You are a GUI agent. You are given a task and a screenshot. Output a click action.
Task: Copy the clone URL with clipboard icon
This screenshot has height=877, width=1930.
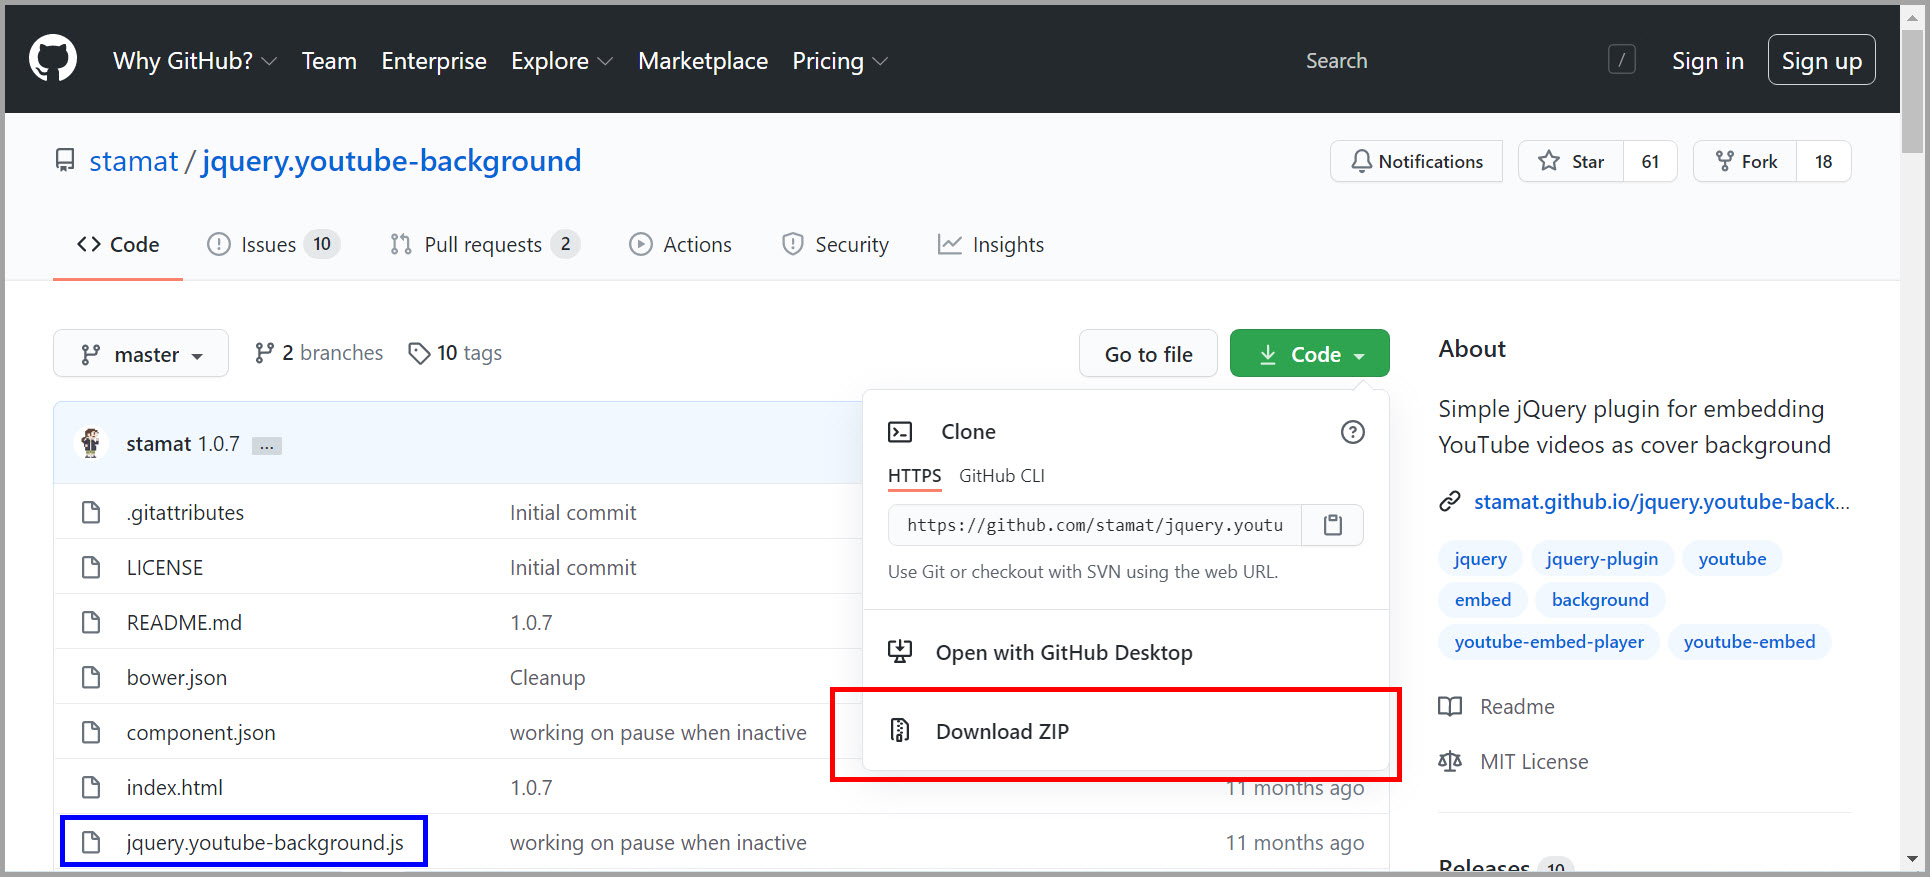point(1333,525)
